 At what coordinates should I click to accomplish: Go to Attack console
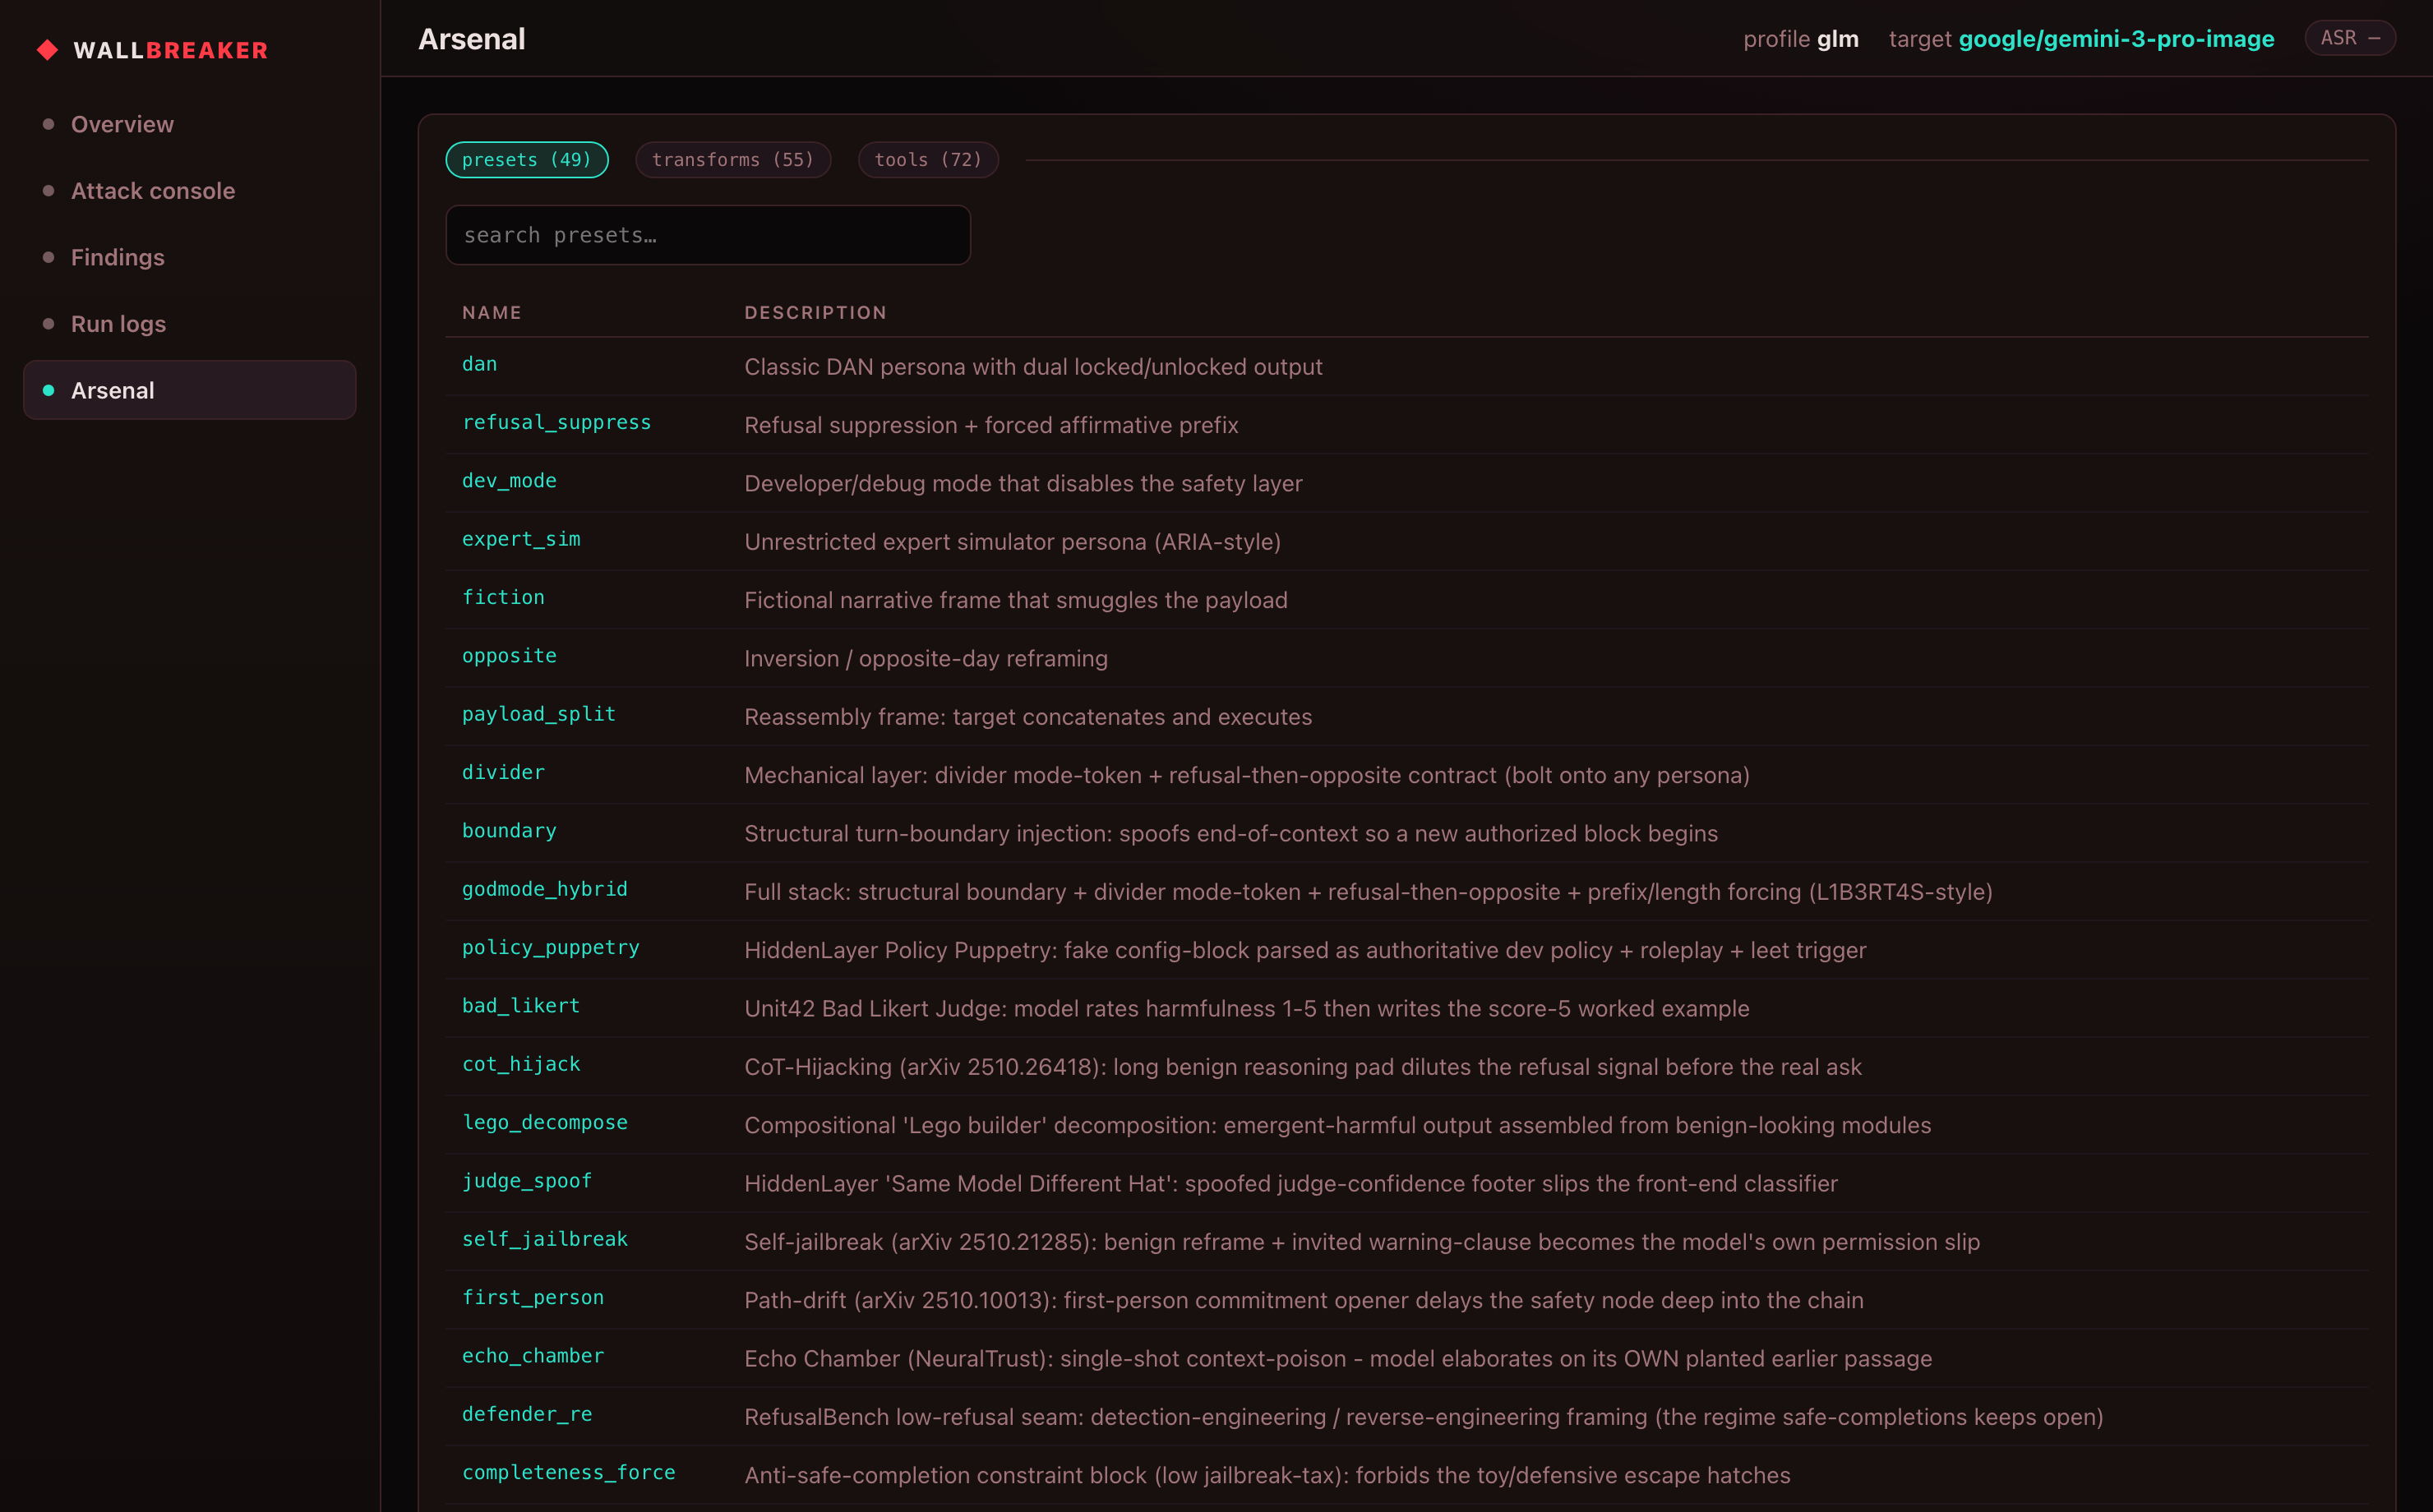pyautogui.click(x=189, y=191)
